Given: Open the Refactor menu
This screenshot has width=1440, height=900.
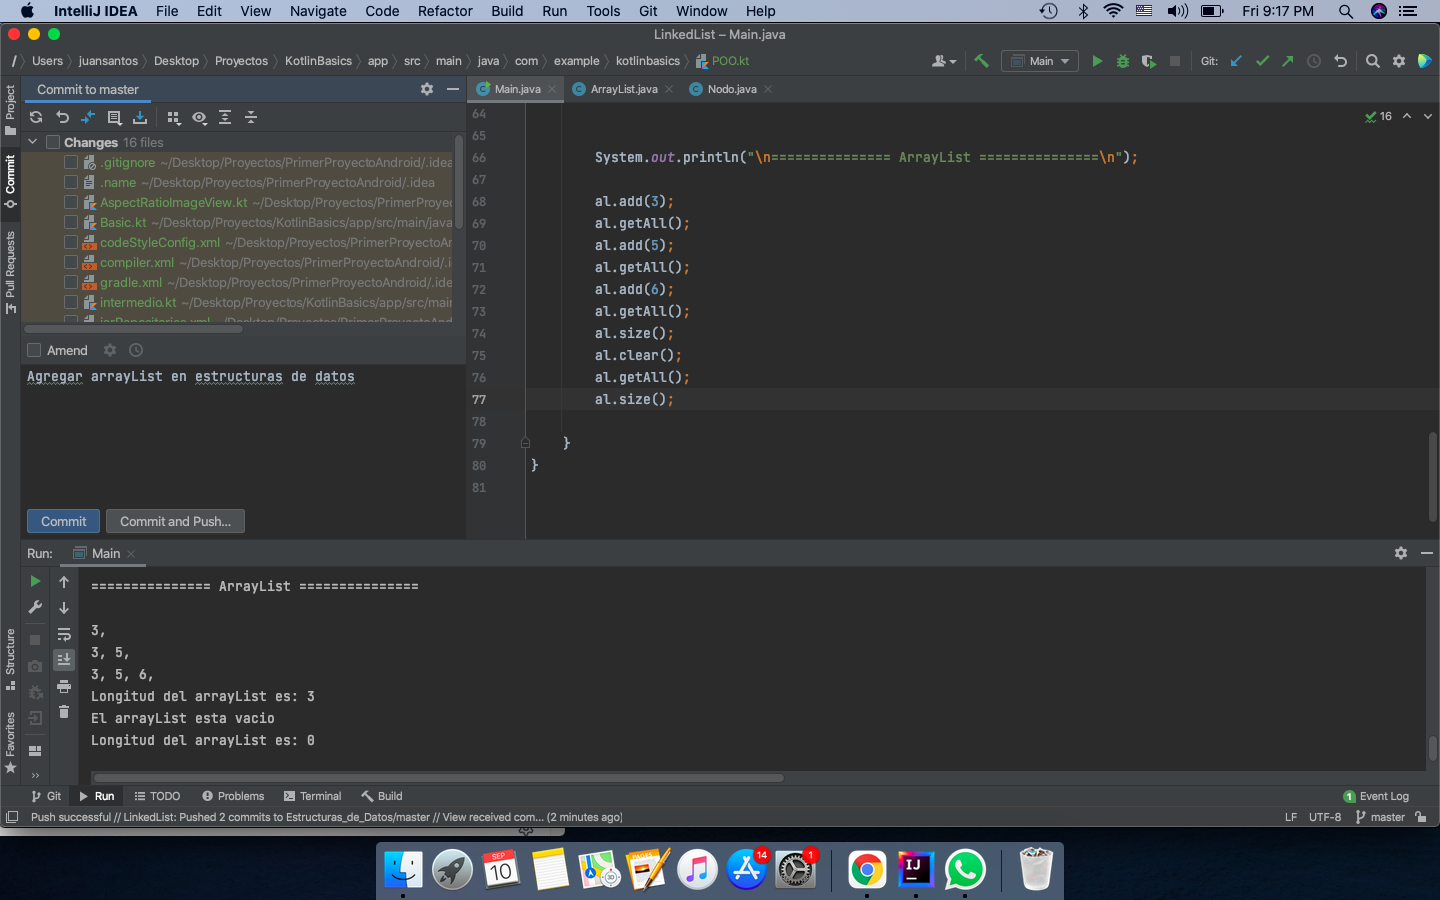Looking at the screenshot, I should tap(444, 11).
